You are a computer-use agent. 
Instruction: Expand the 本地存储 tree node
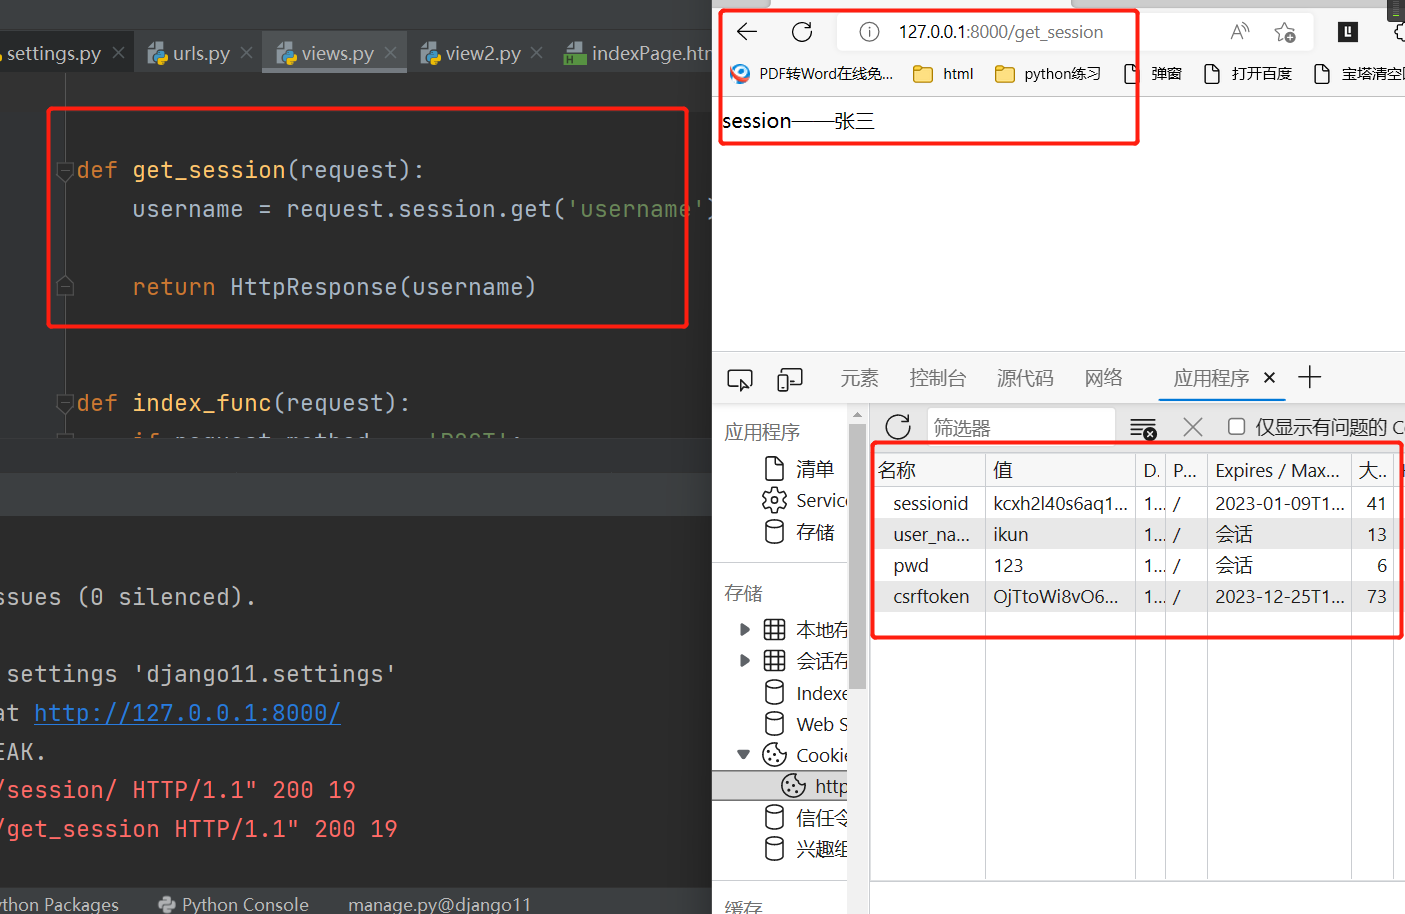pyautogui.click(x=744, y=629)
